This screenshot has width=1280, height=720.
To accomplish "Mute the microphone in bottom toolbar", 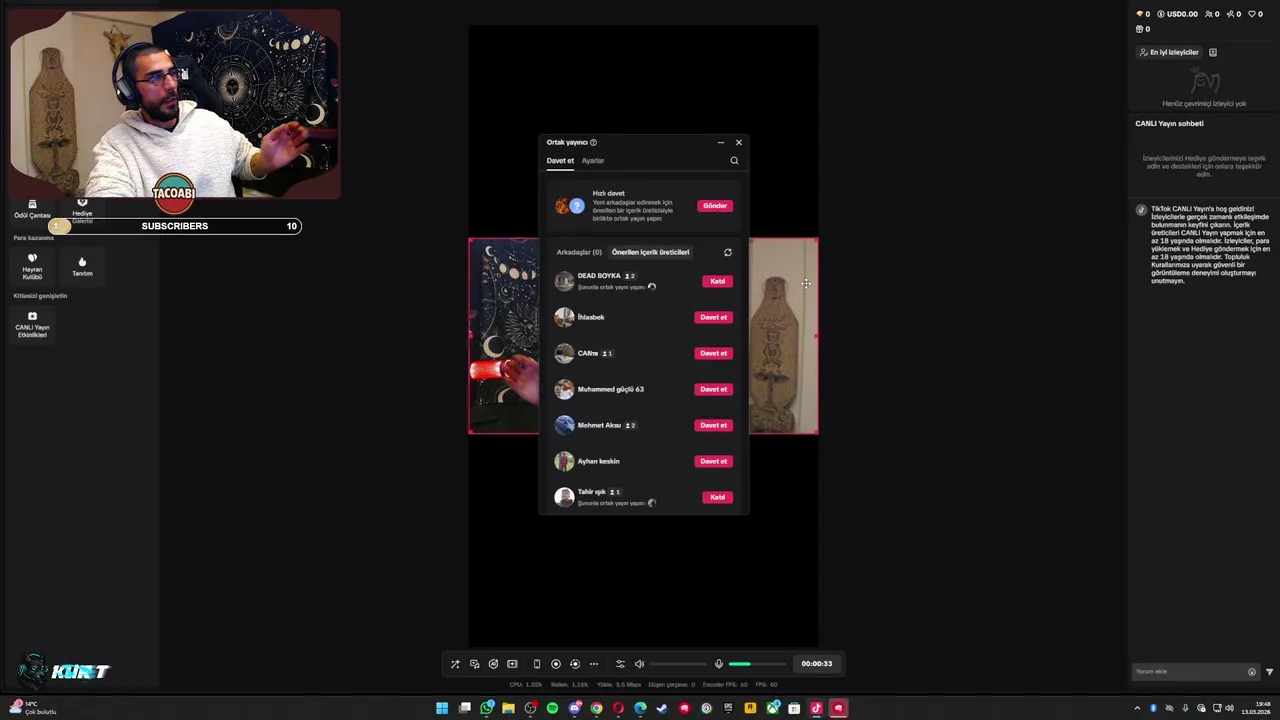I will click(718, 664).
